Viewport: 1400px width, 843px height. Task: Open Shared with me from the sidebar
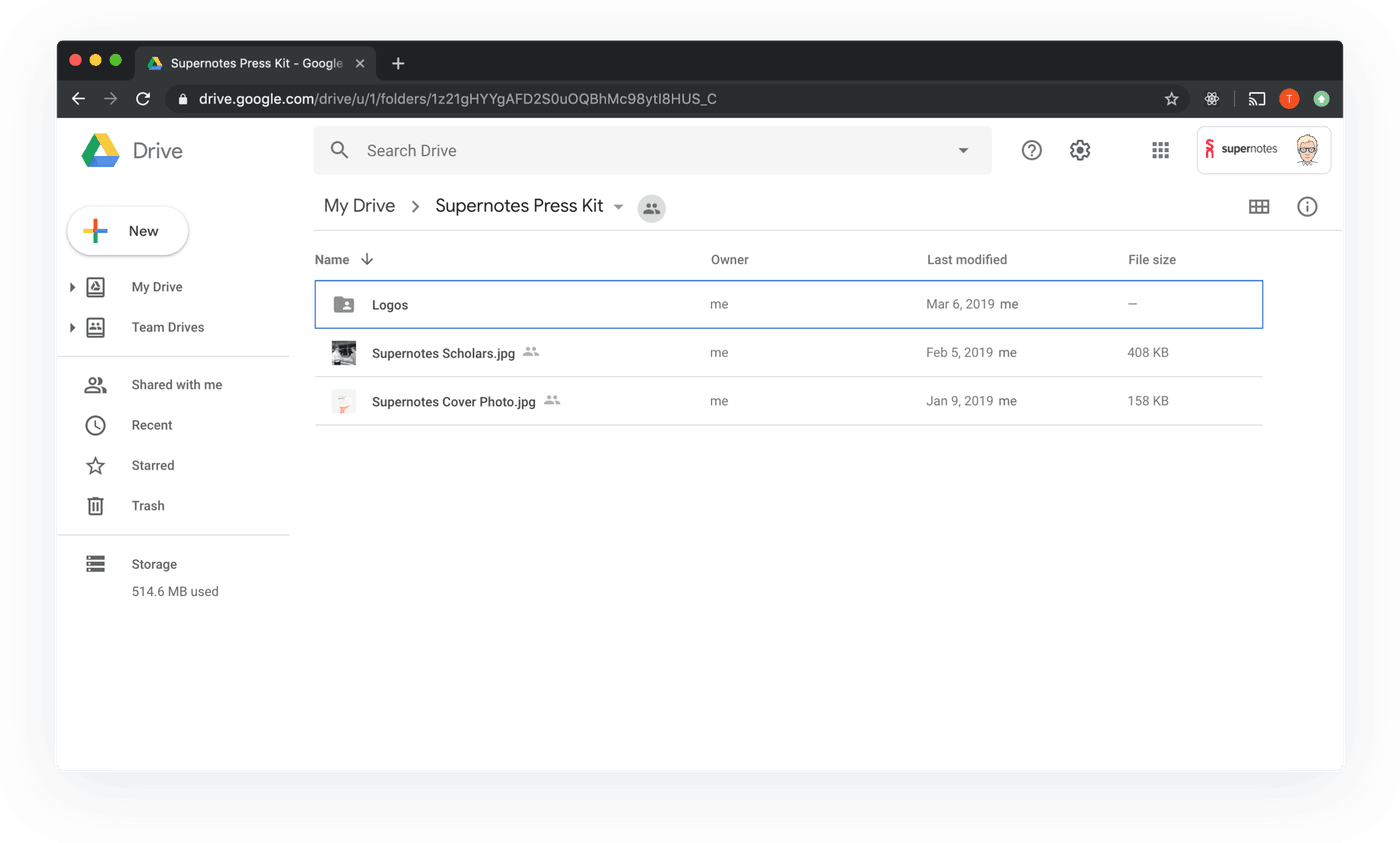click(177, 384)
